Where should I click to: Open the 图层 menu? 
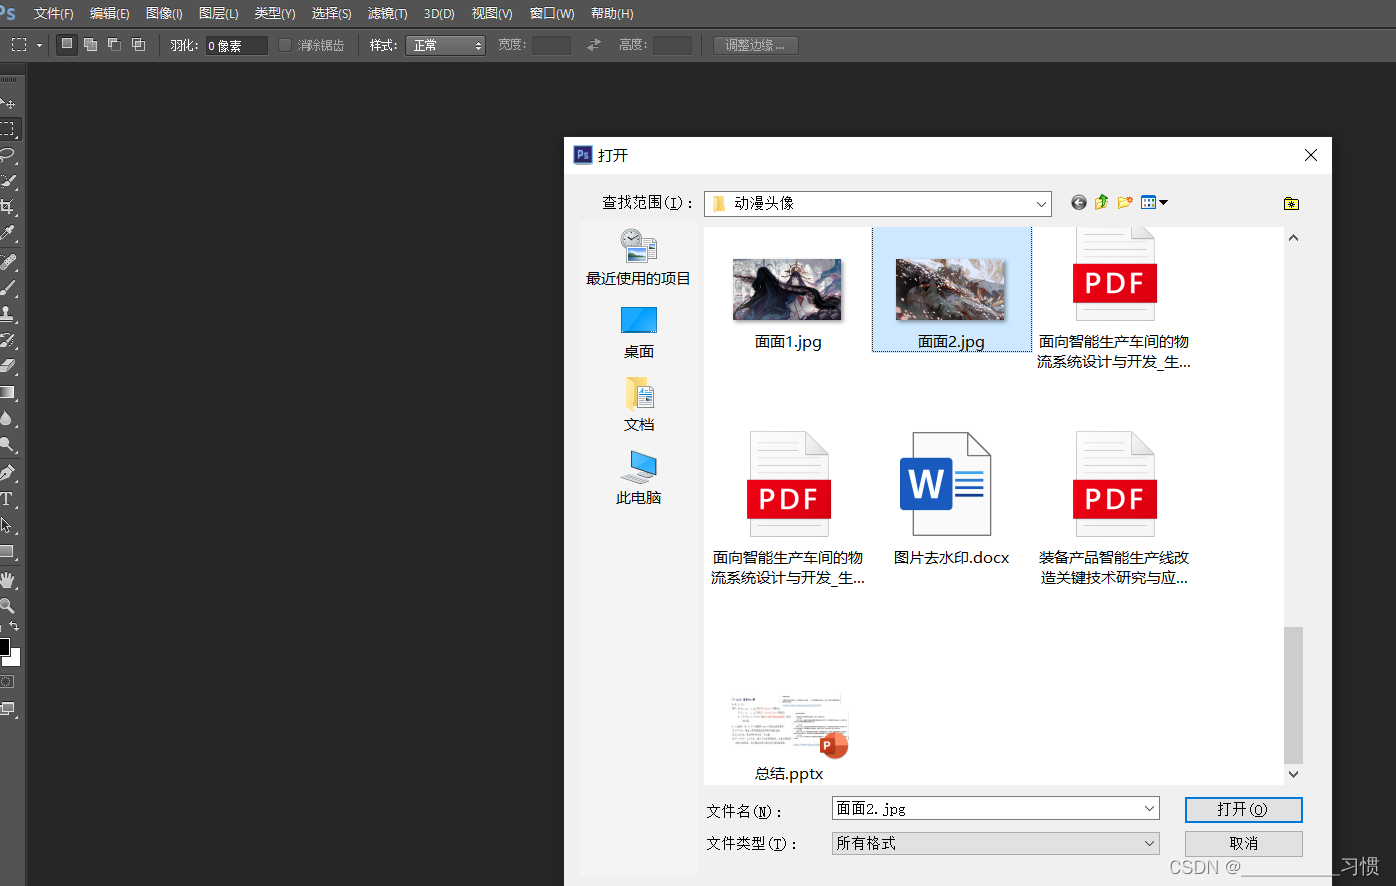[x=218, y=13]
